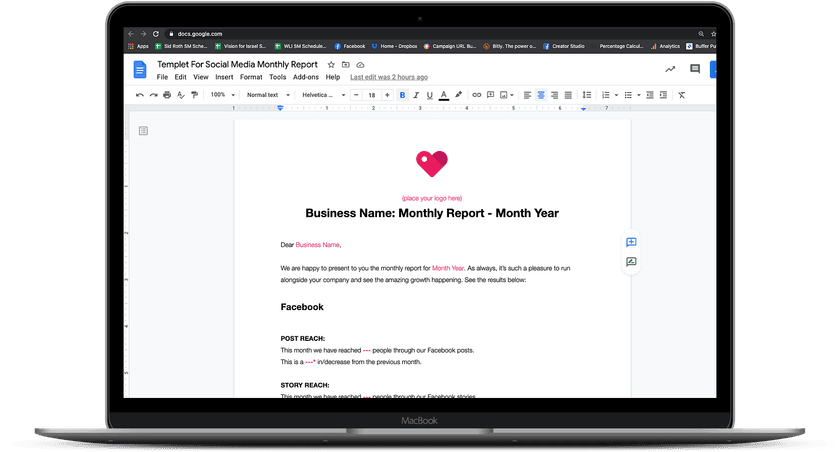This screenshot has height=452, width=838.
Task: Open the text color picker
Action: coord(444,95)
